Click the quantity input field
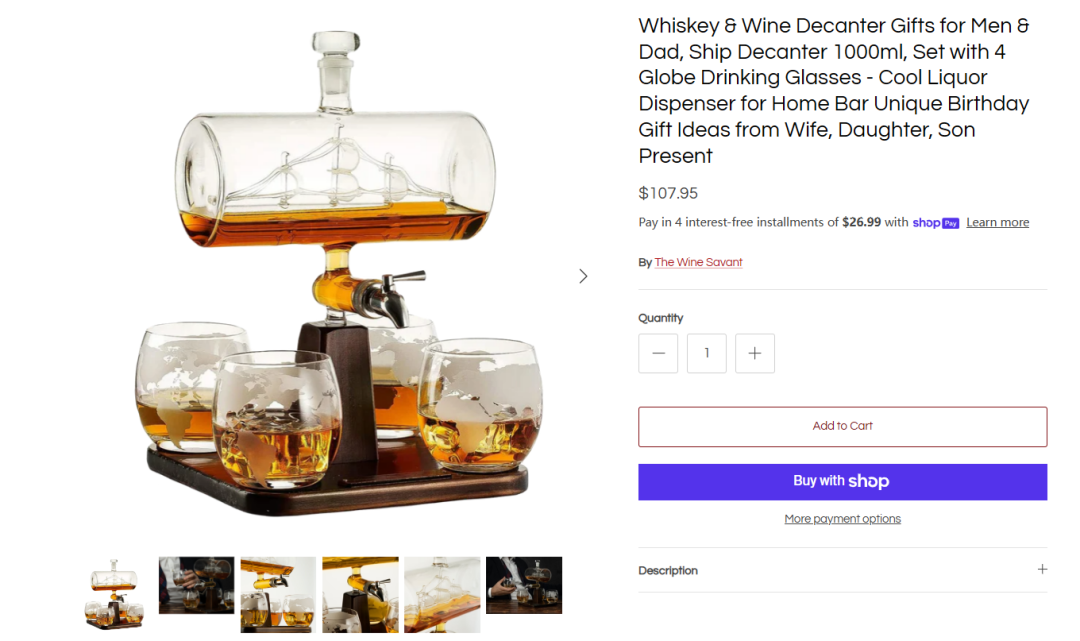 (x=707, y=353)
